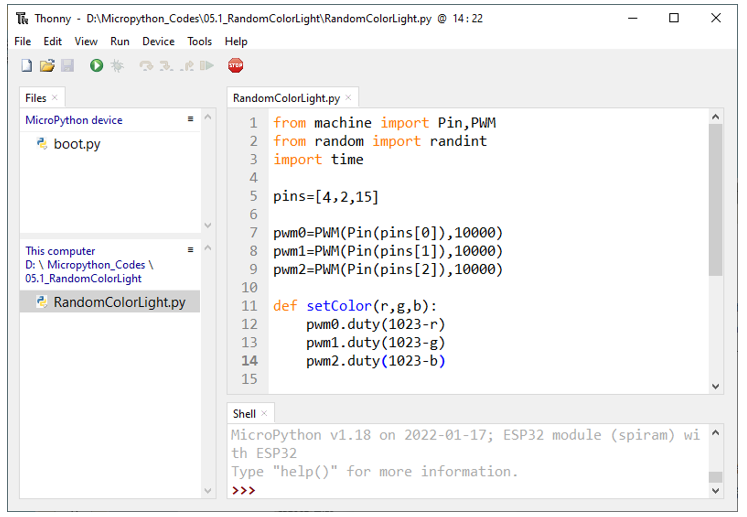Image resolution: width=747 pixels, height=517 pixels.
Task: Click line number 14 in the gutter
Action: tap(250, 361)
